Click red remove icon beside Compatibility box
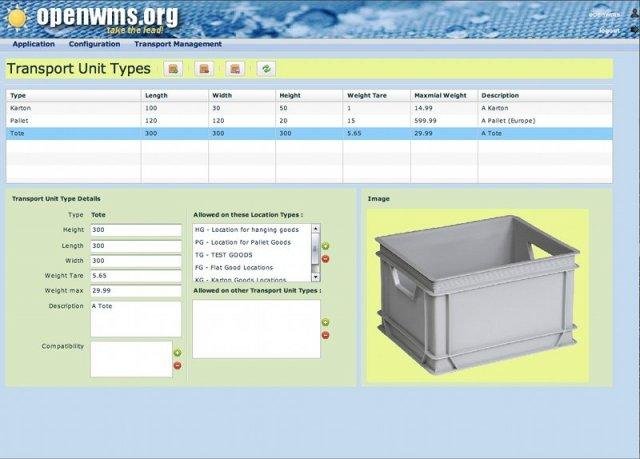 point(177,366)
